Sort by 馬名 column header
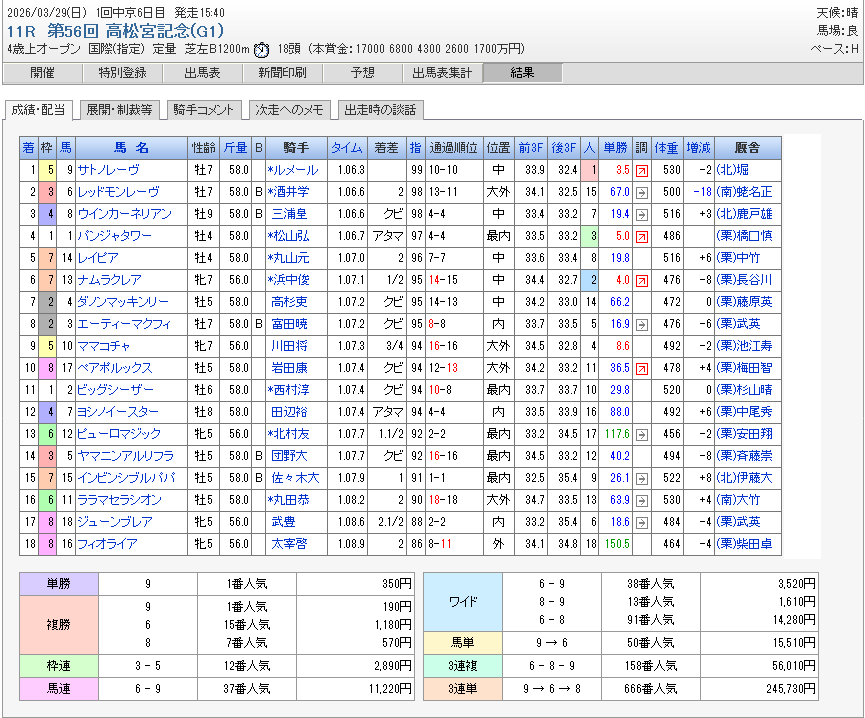 pyautogui.click(x=131, y=148)
